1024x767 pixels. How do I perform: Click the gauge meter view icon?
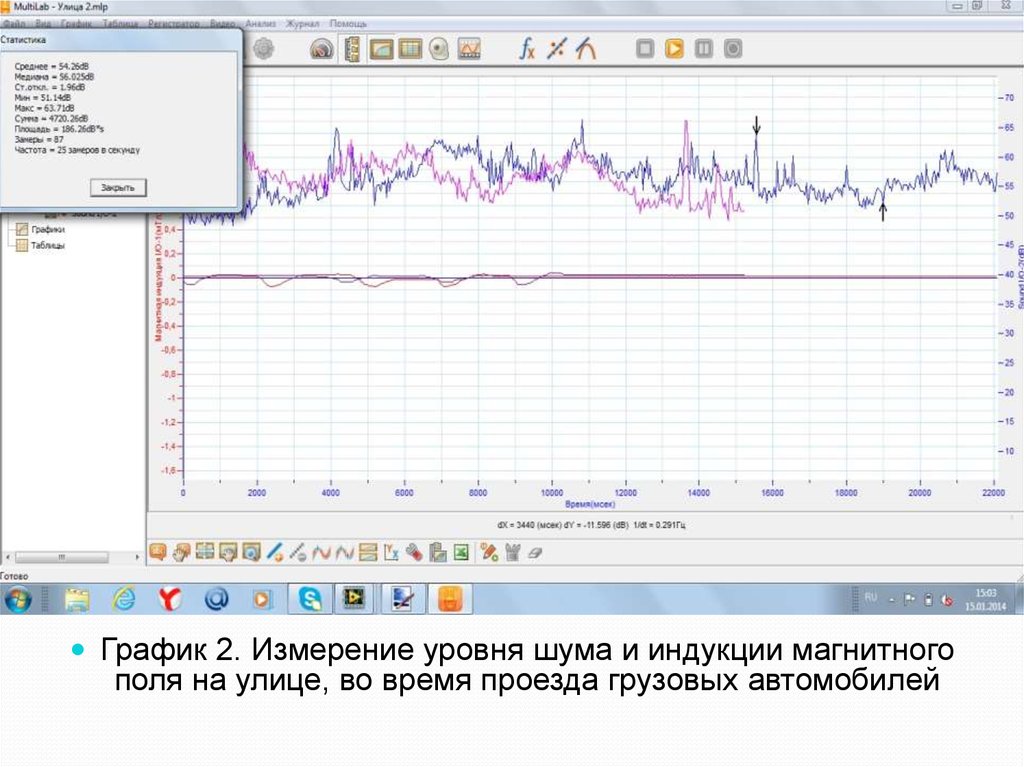322,48
